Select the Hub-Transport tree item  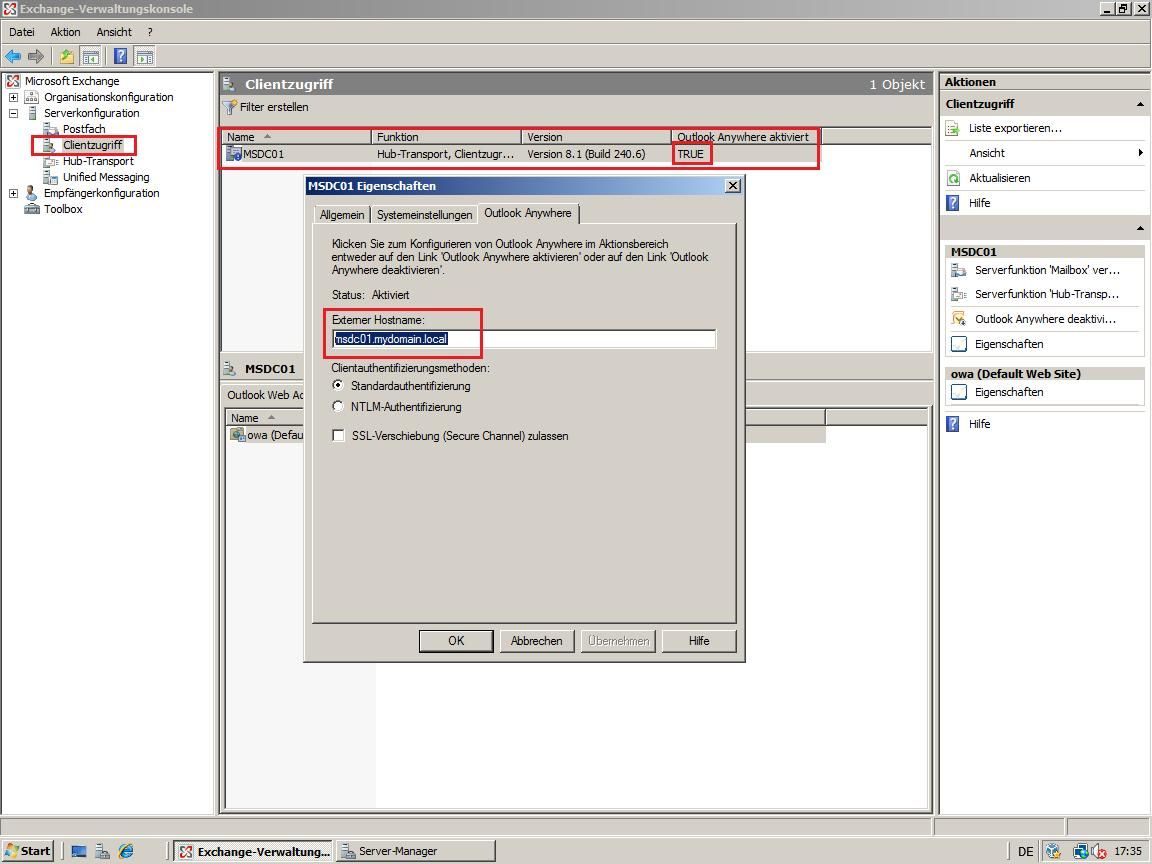click(x=98, y=162)
